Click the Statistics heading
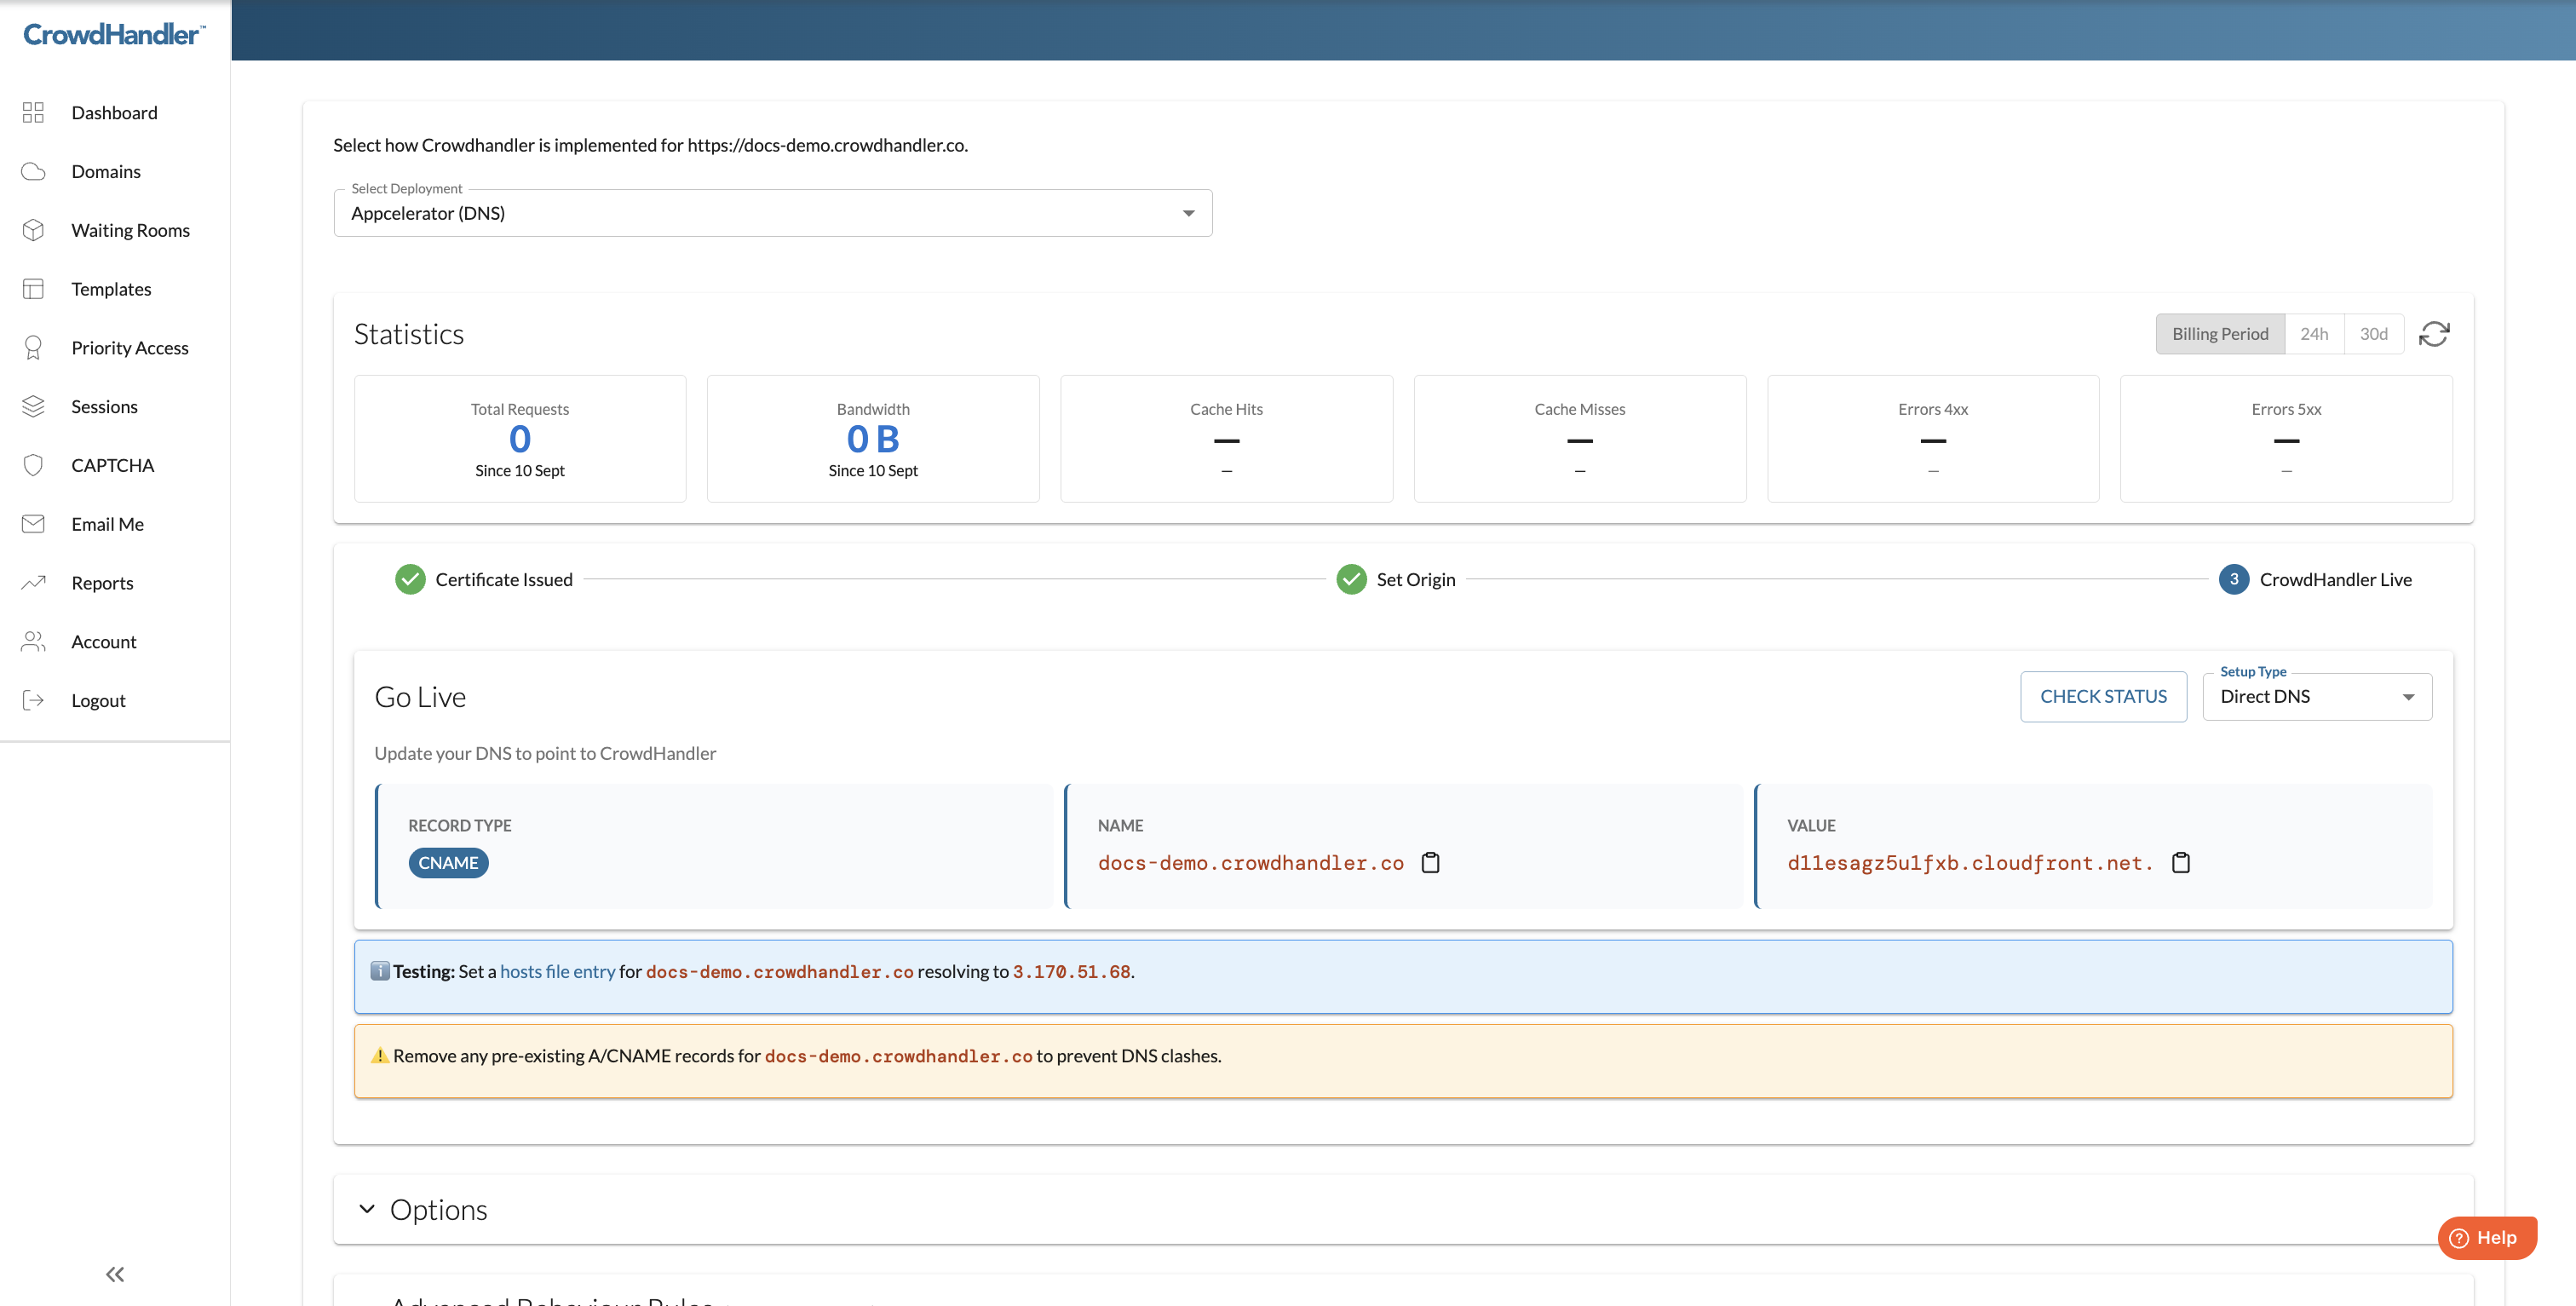 (x=409, y=334)
